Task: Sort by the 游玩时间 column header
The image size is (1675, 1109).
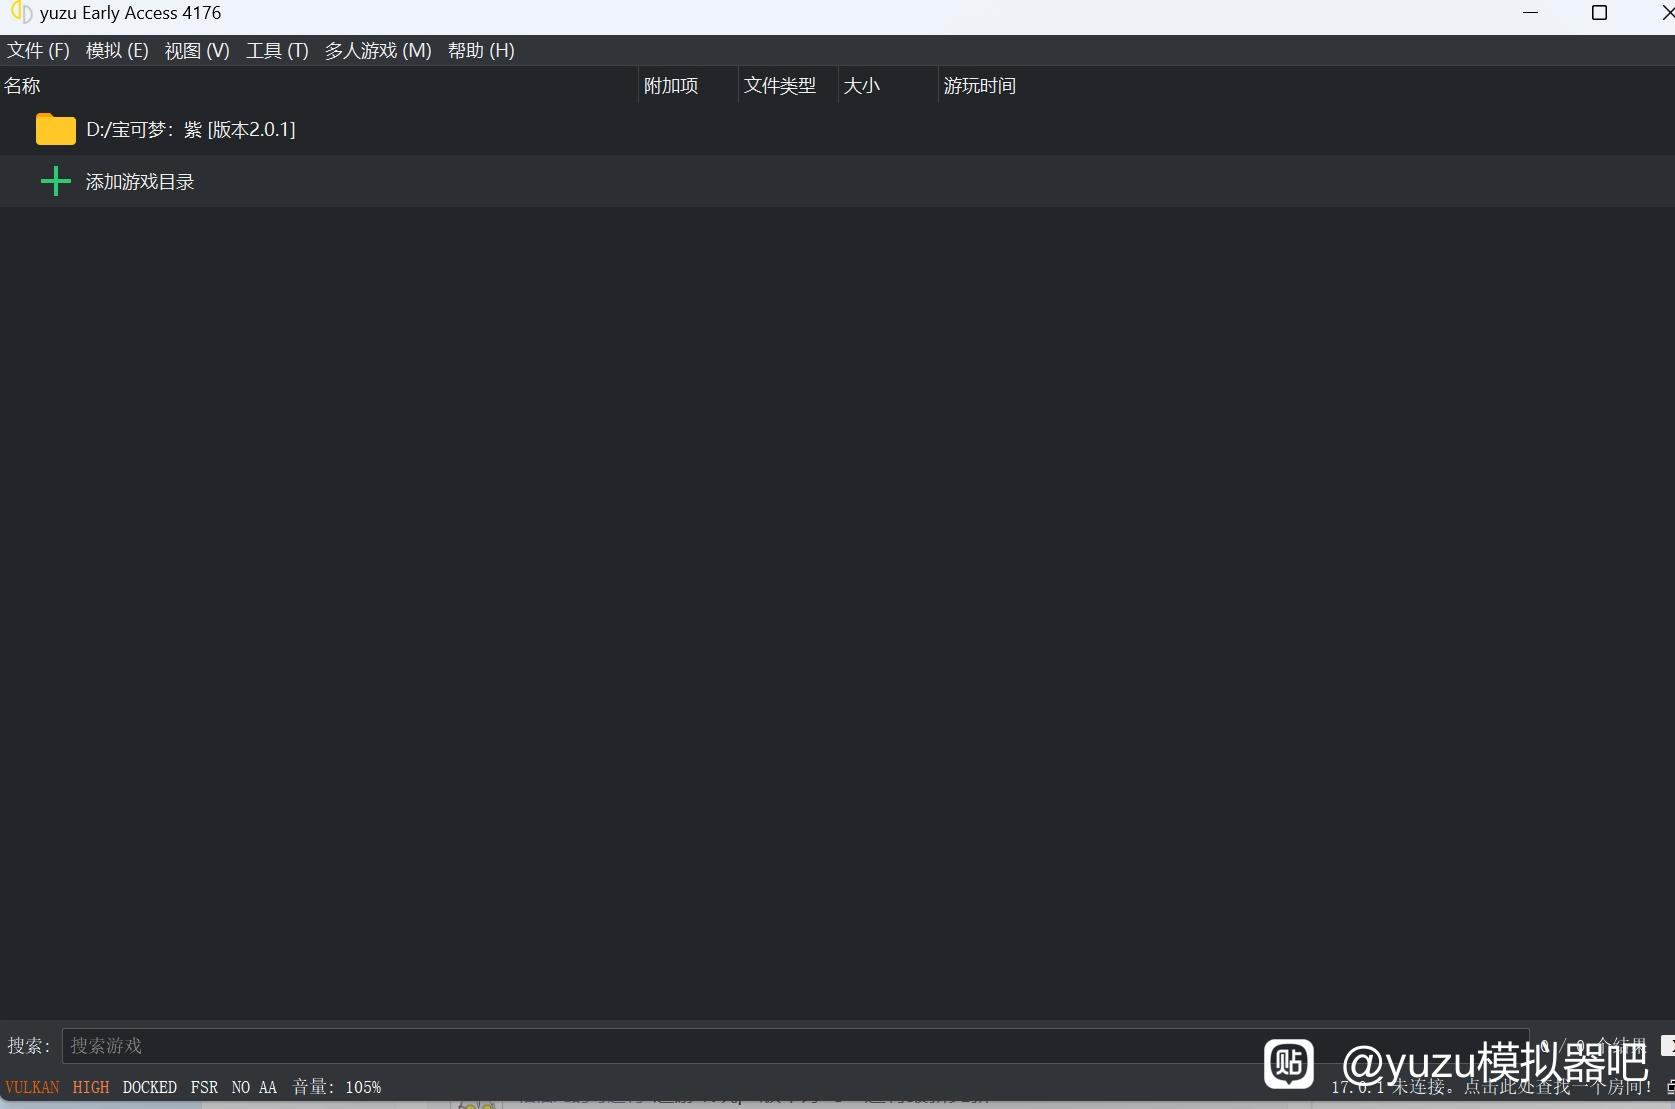Action: [980, 86]
